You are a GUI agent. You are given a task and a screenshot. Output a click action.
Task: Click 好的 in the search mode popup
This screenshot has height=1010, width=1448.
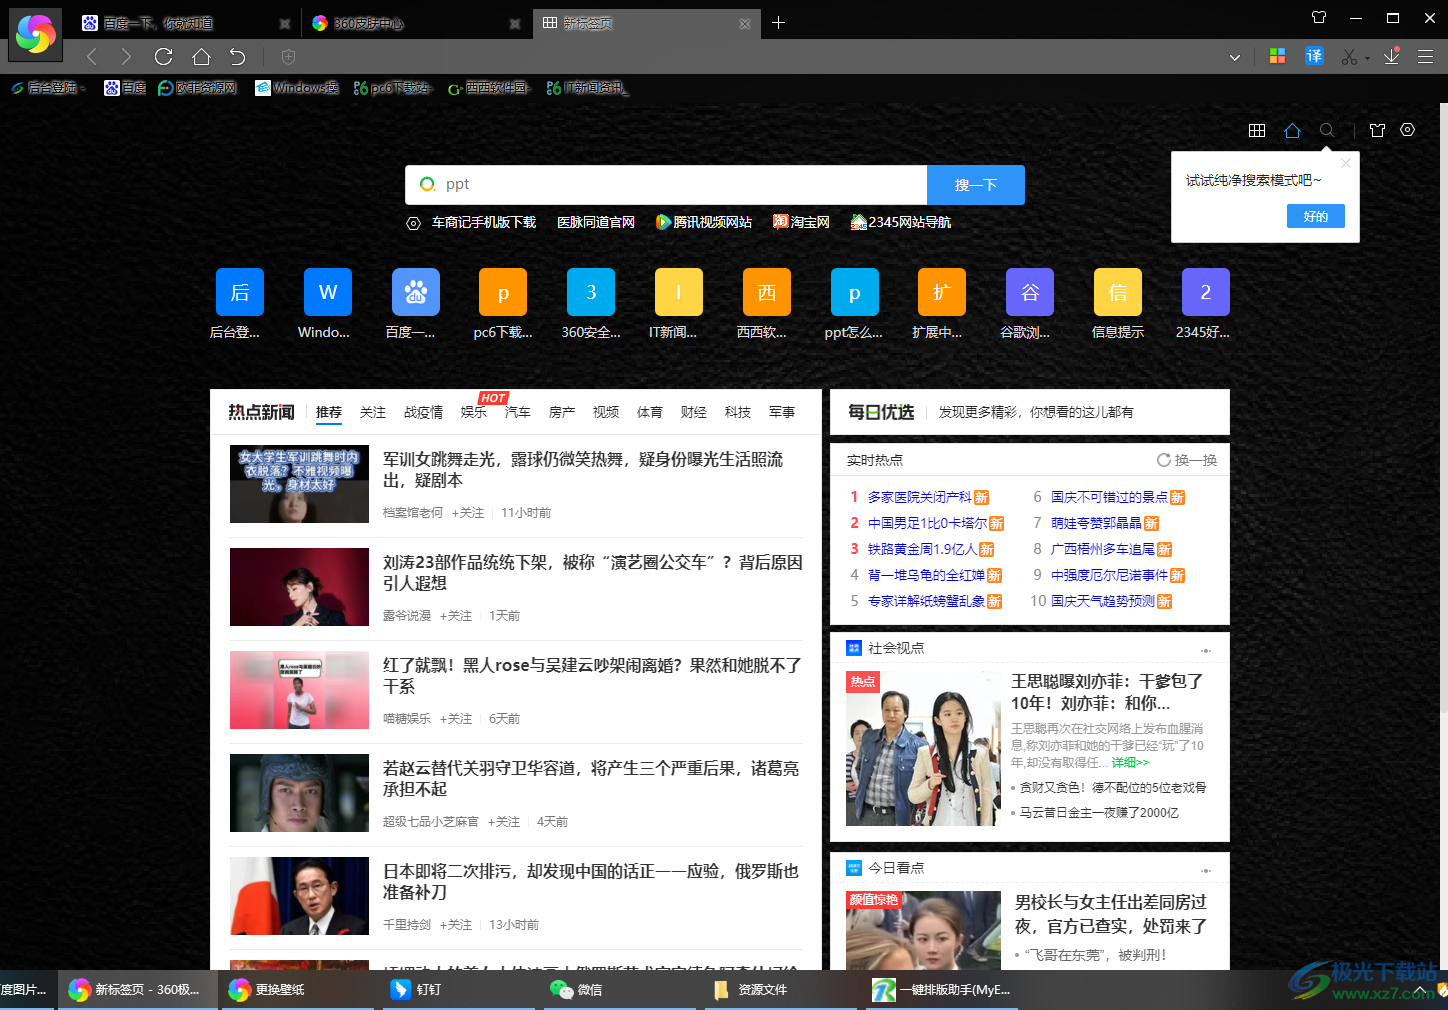[x=1316, y=216]
